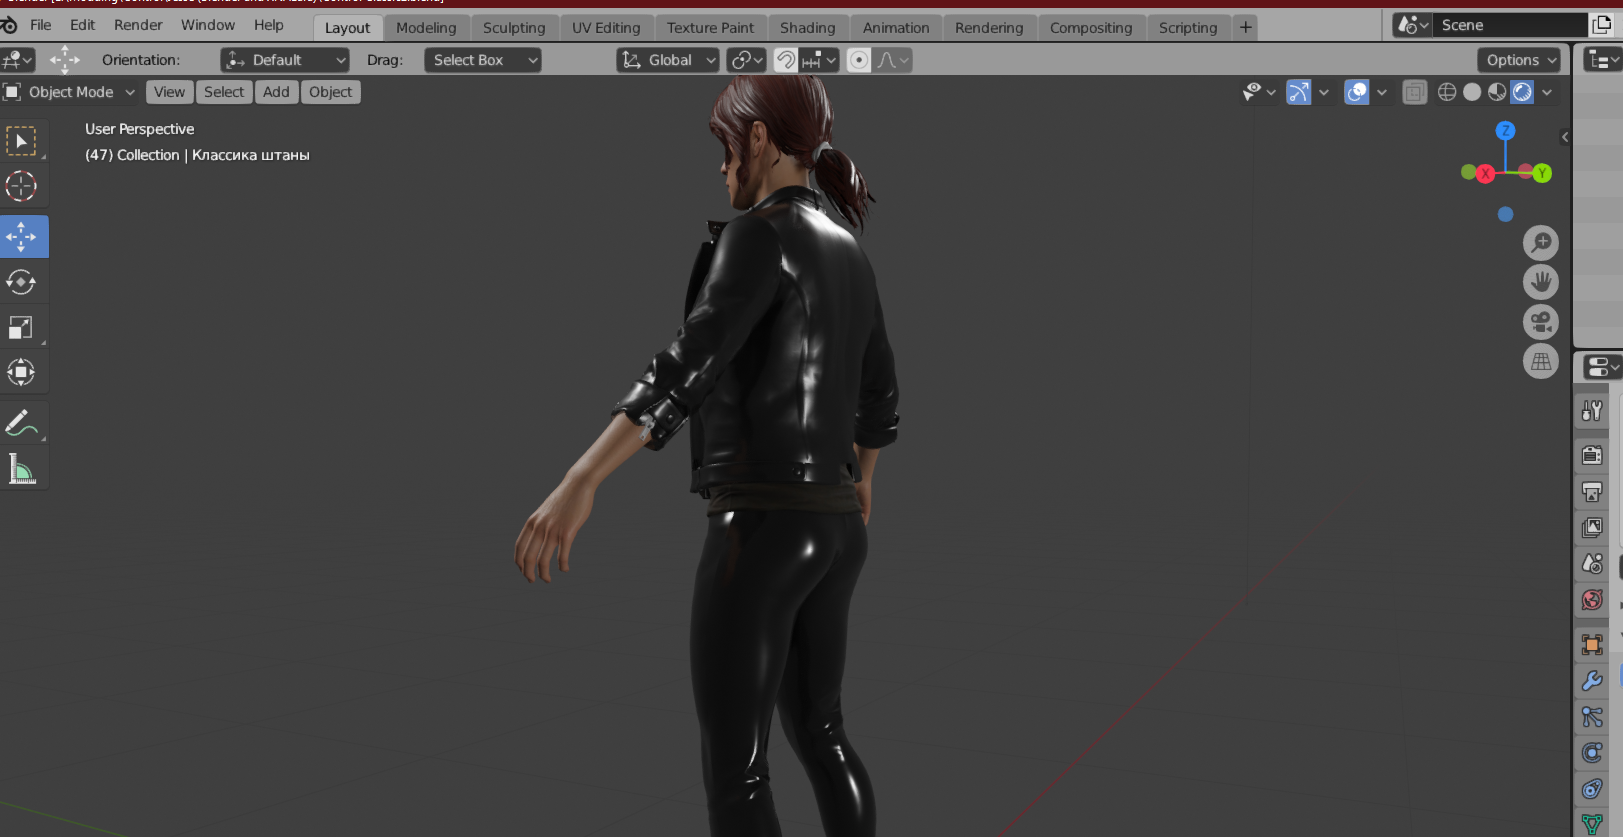Open the Global transform orientation dropdown

668,60
